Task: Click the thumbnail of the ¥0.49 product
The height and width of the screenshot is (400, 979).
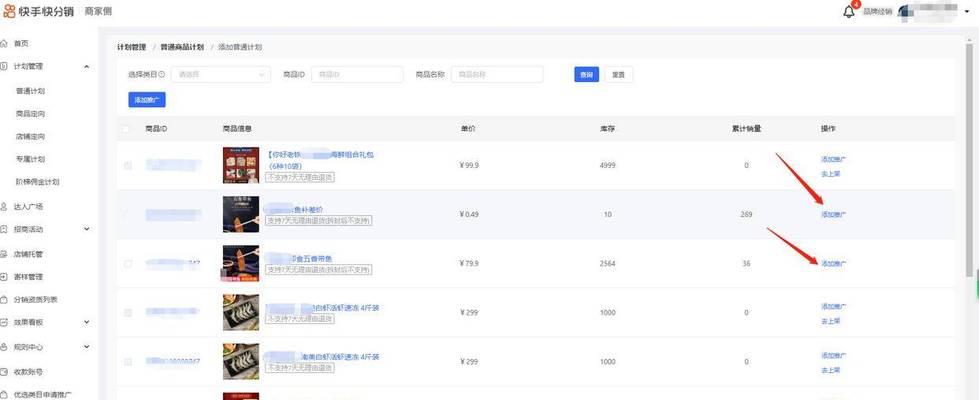Action: (241, 215)
